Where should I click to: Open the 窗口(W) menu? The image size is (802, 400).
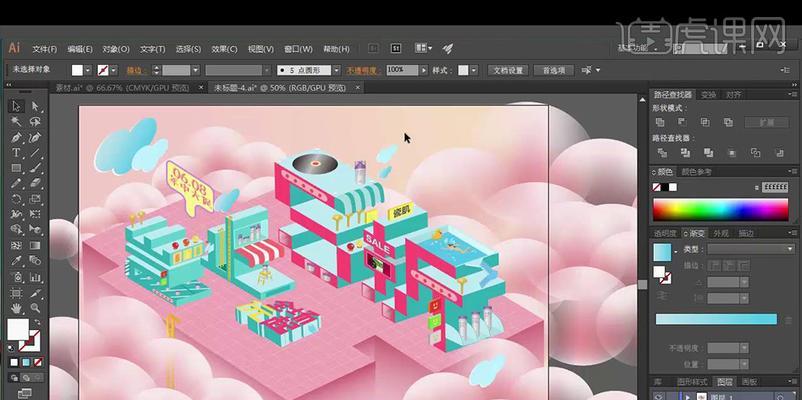[x=298, y=49]
